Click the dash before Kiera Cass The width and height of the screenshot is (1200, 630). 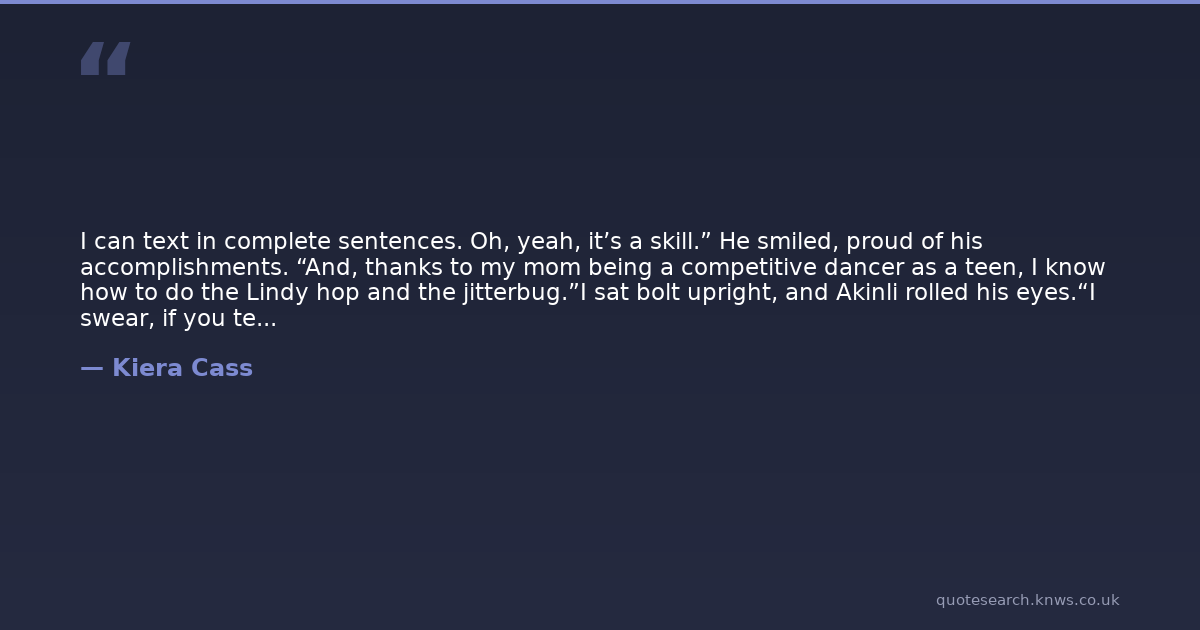[91, 369]
